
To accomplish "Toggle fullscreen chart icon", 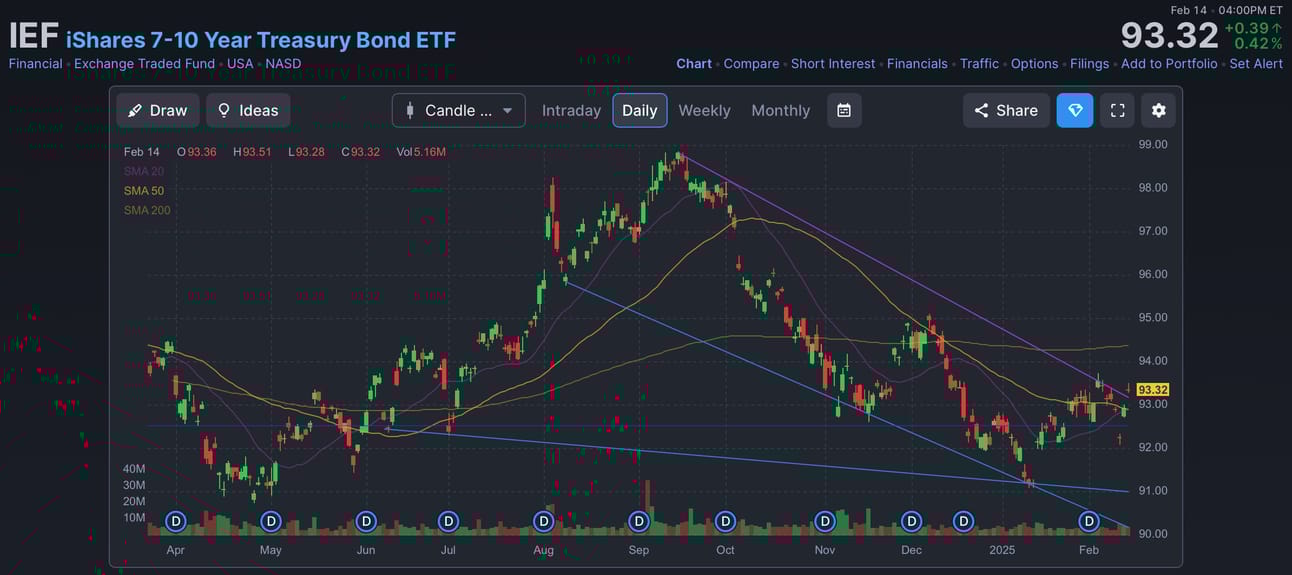I will (x=1118, y=110).
